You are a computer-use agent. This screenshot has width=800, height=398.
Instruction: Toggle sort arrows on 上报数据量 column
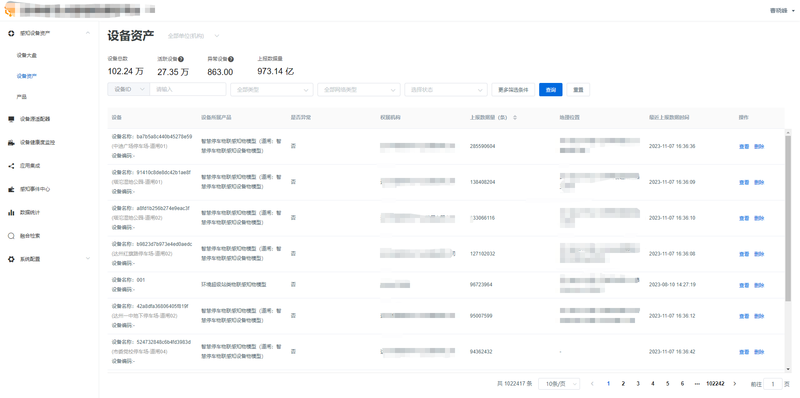tap(515, 118)
